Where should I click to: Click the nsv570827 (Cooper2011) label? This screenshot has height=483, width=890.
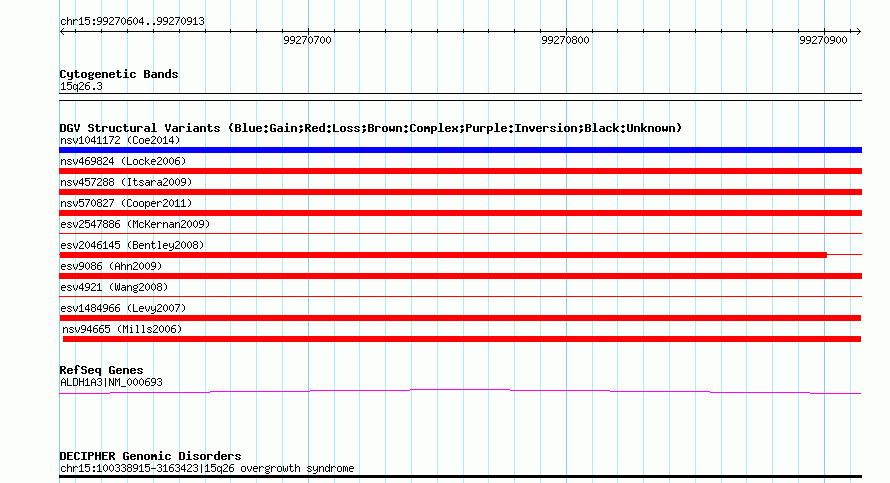(126, 203)
